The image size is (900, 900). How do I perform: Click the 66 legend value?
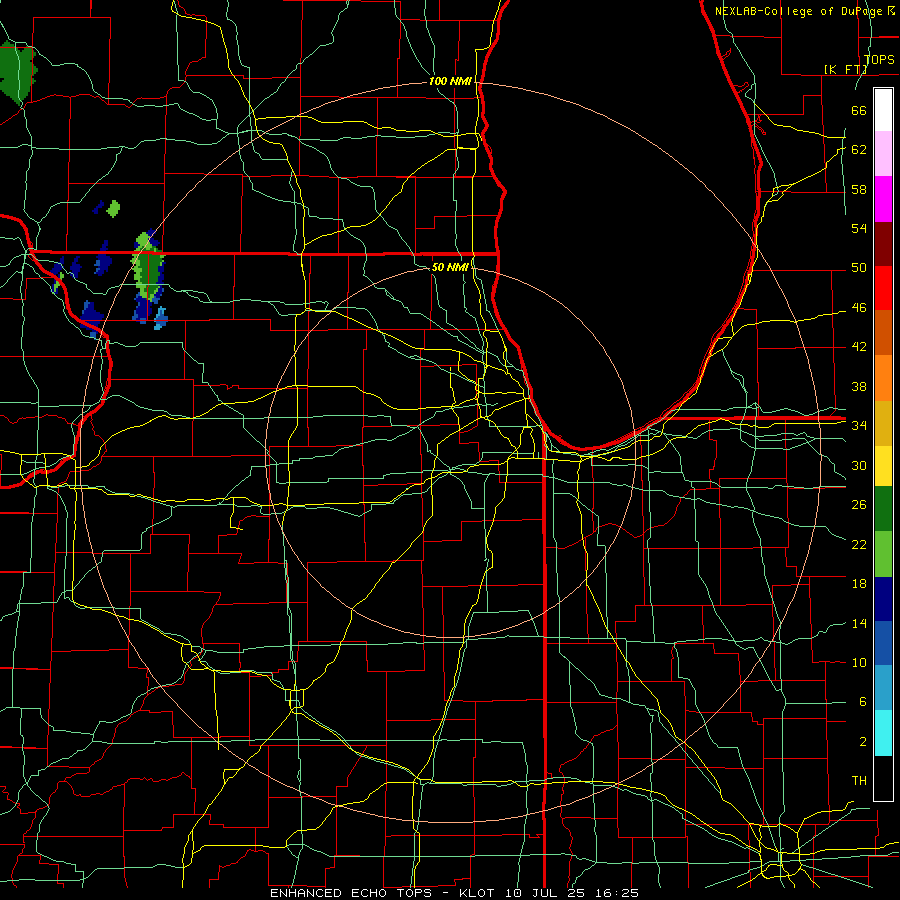coord(859,110)
